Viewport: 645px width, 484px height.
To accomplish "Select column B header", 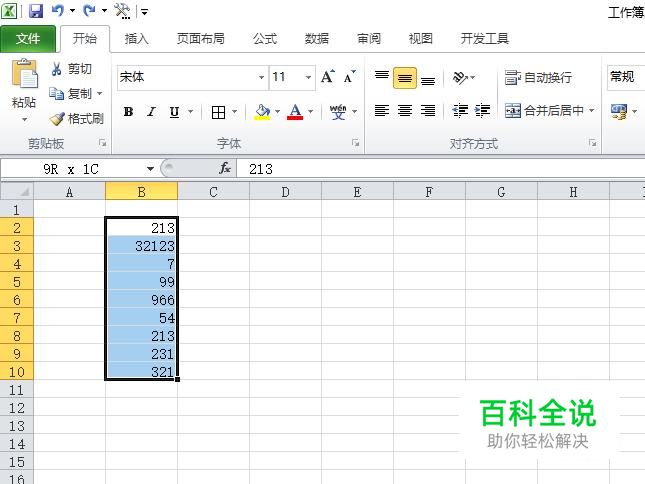I will pos(142,192).
